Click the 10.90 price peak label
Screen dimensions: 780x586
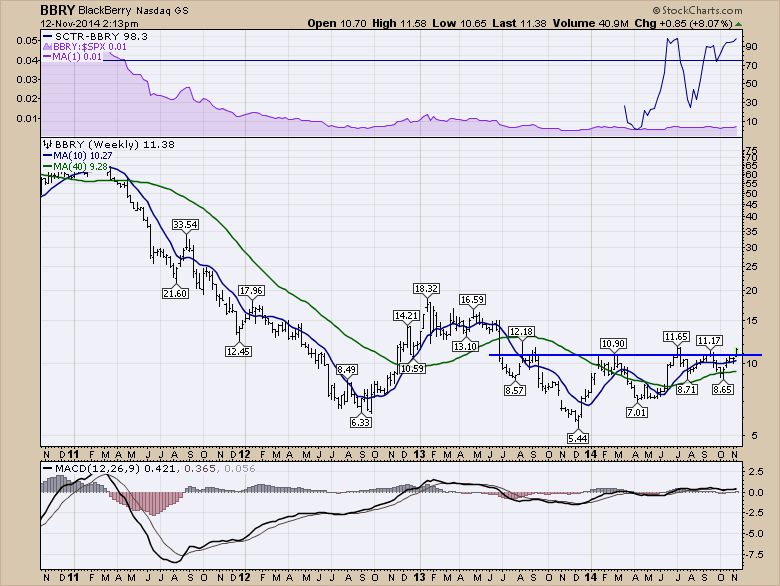613,343
